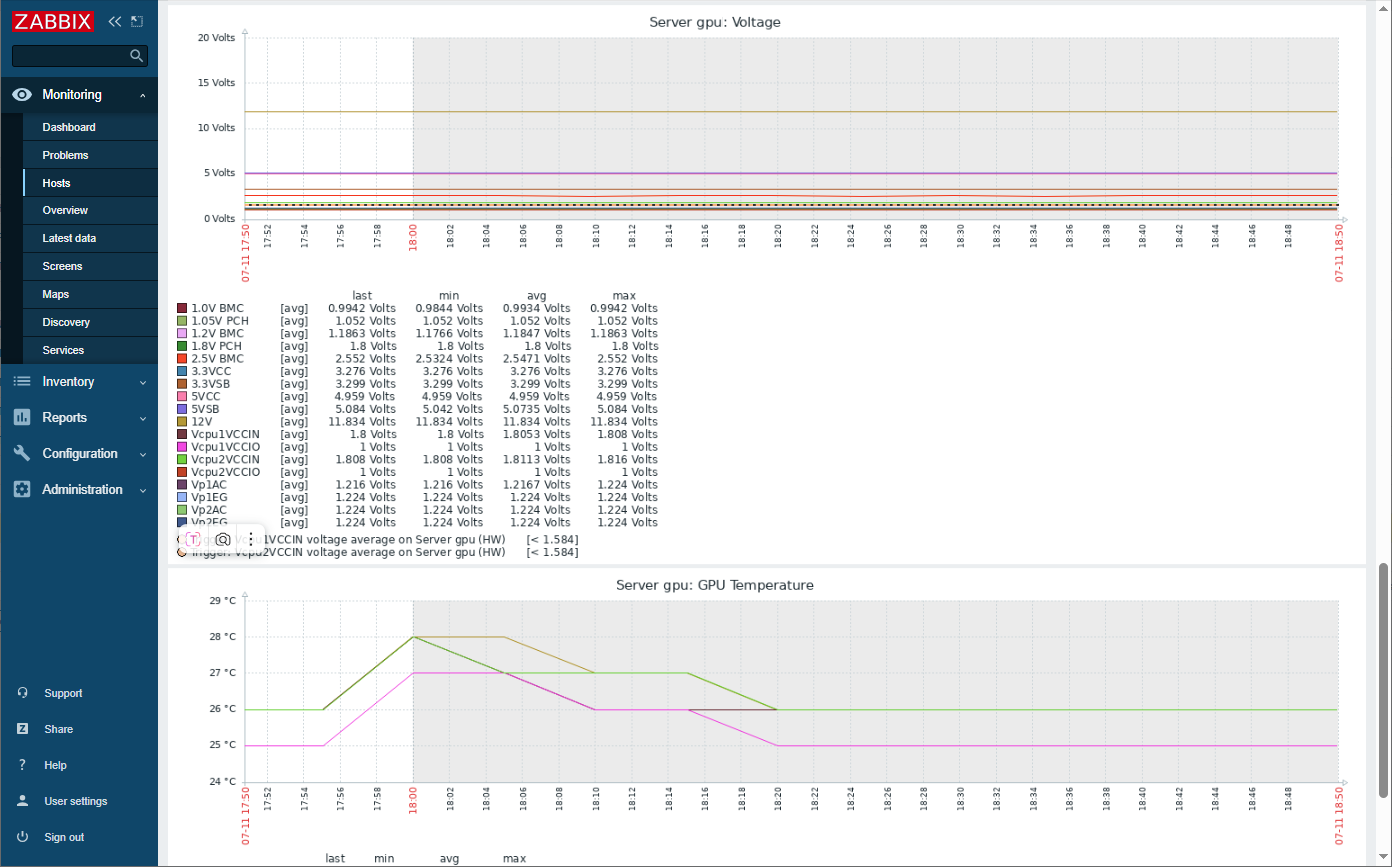
Task: Click the 2.5V BMC legend color swatch
Action: (182, 359)
